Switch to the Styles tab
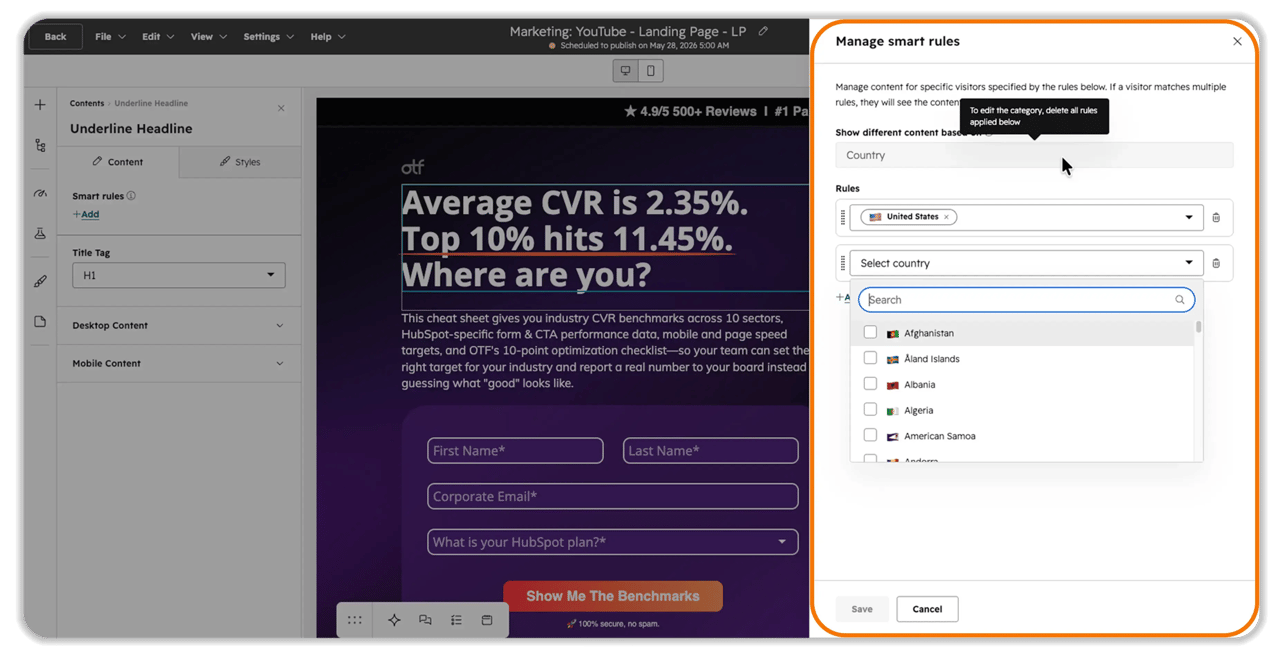Screen dimensions: 1280x665 coord(240,161)
